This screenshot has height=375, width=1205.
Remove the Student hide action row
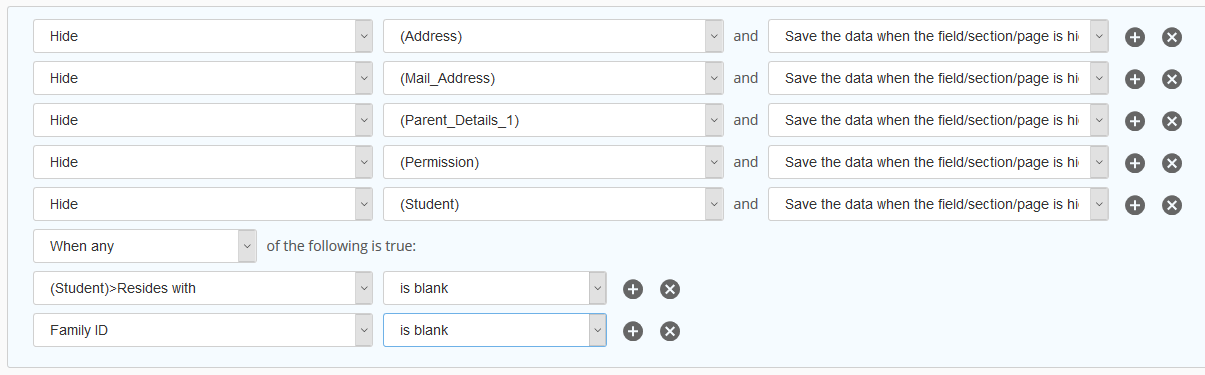point(1172,205)
